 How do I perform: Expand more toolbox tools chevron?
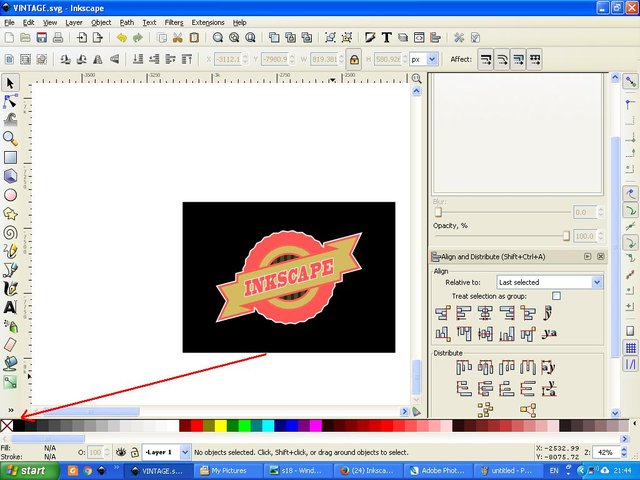[x=11, y=410]
